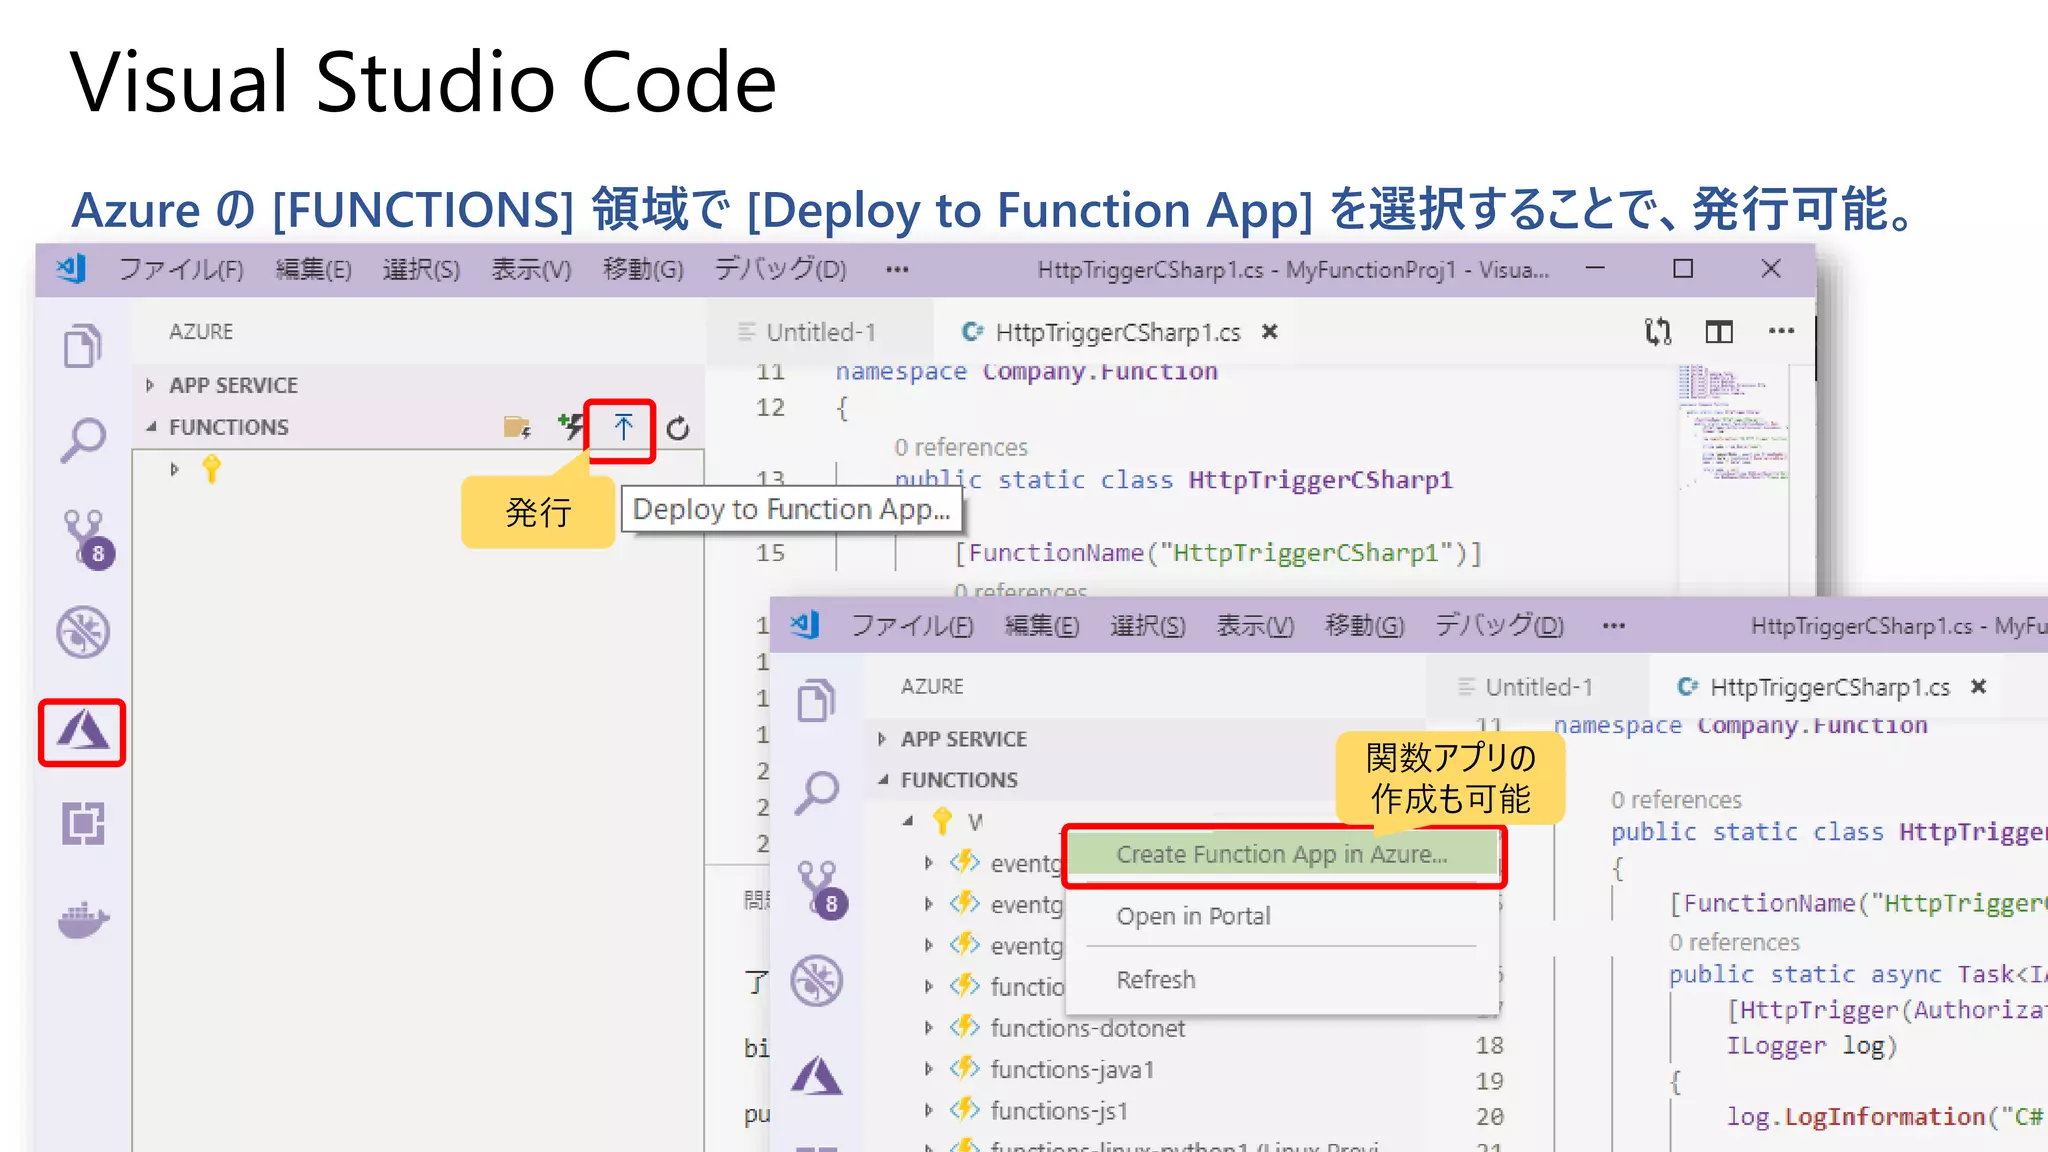The image size is (2048, 1152).
Task: Expand functions-js1 tree item
Action: click(x=929, y=1110)
